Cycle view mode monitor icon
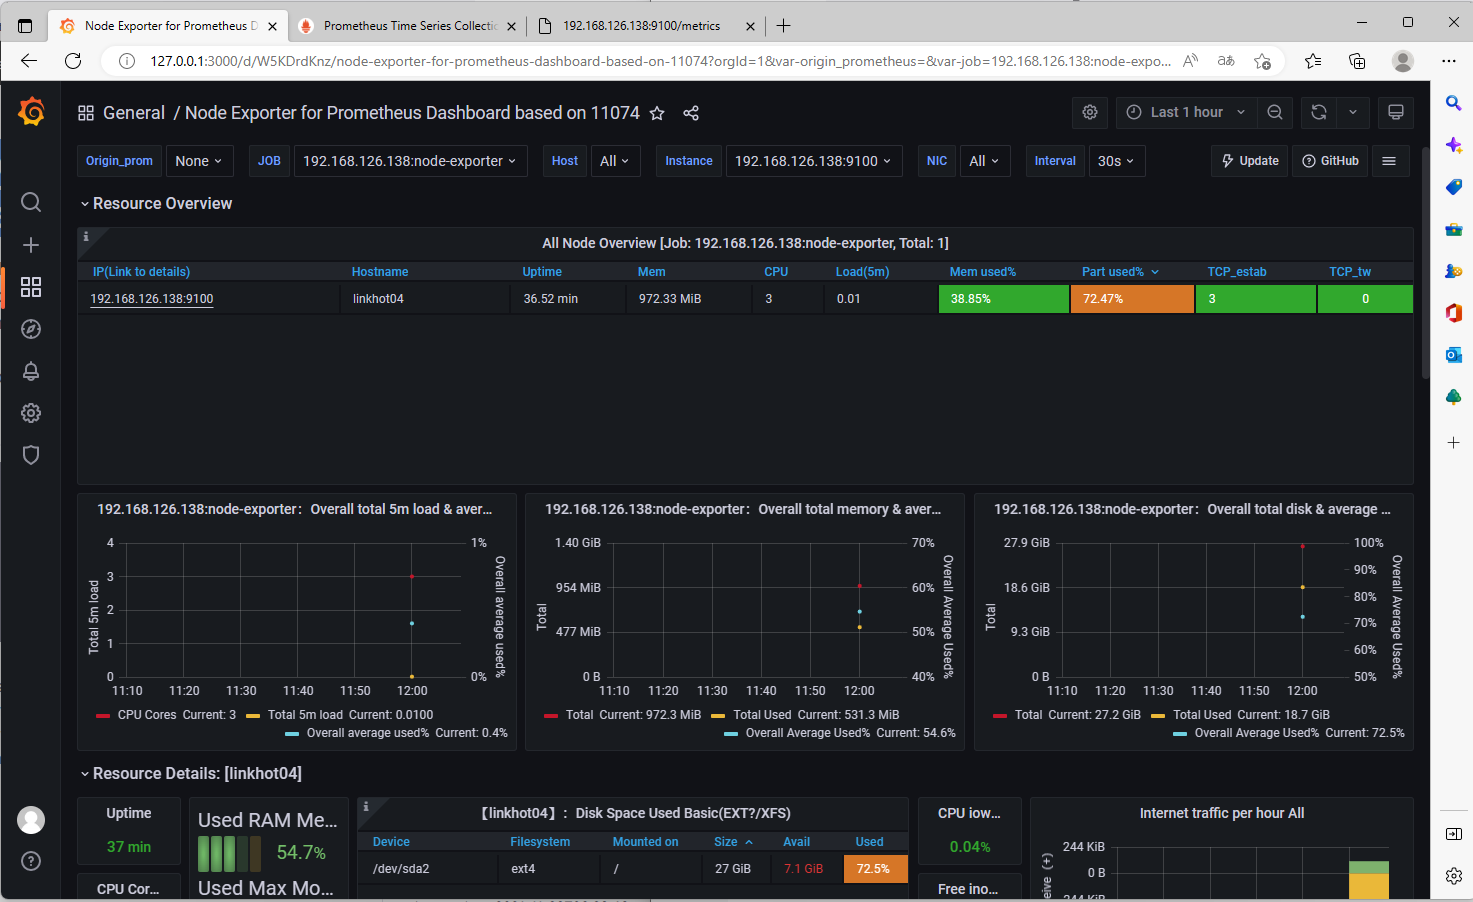The image size is (1473, 902). point(1396,113)
